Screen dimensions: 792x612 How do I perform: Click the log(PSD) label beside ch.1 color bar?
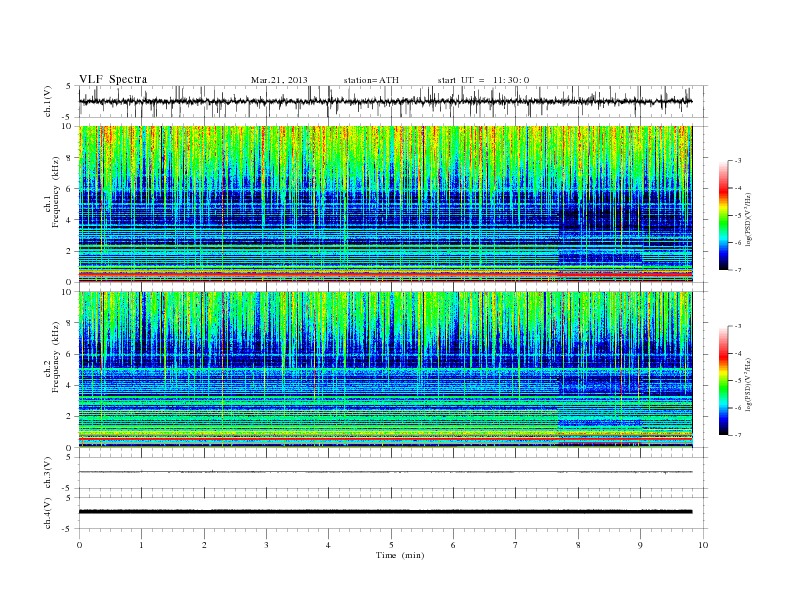pyautogui.click(x=749, y=219)
